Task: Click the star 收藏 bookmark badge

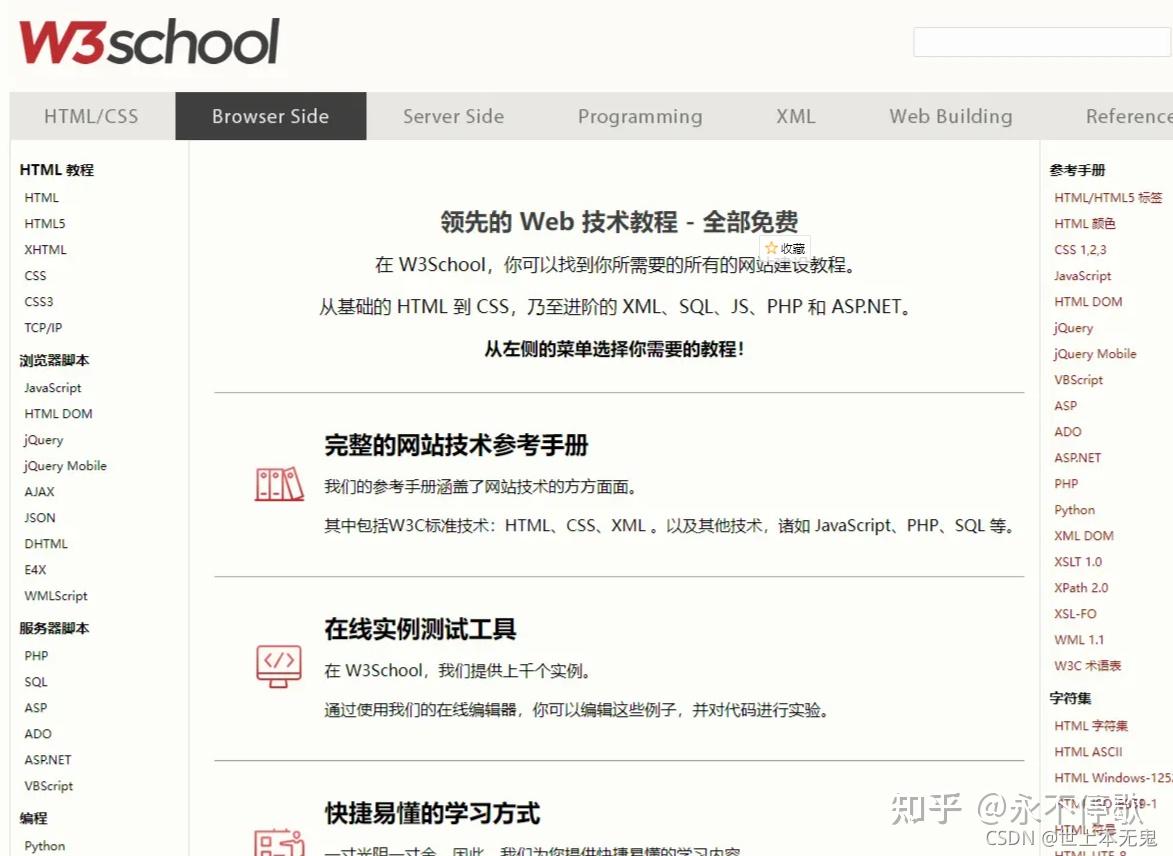Action: (x=785, y=248)
